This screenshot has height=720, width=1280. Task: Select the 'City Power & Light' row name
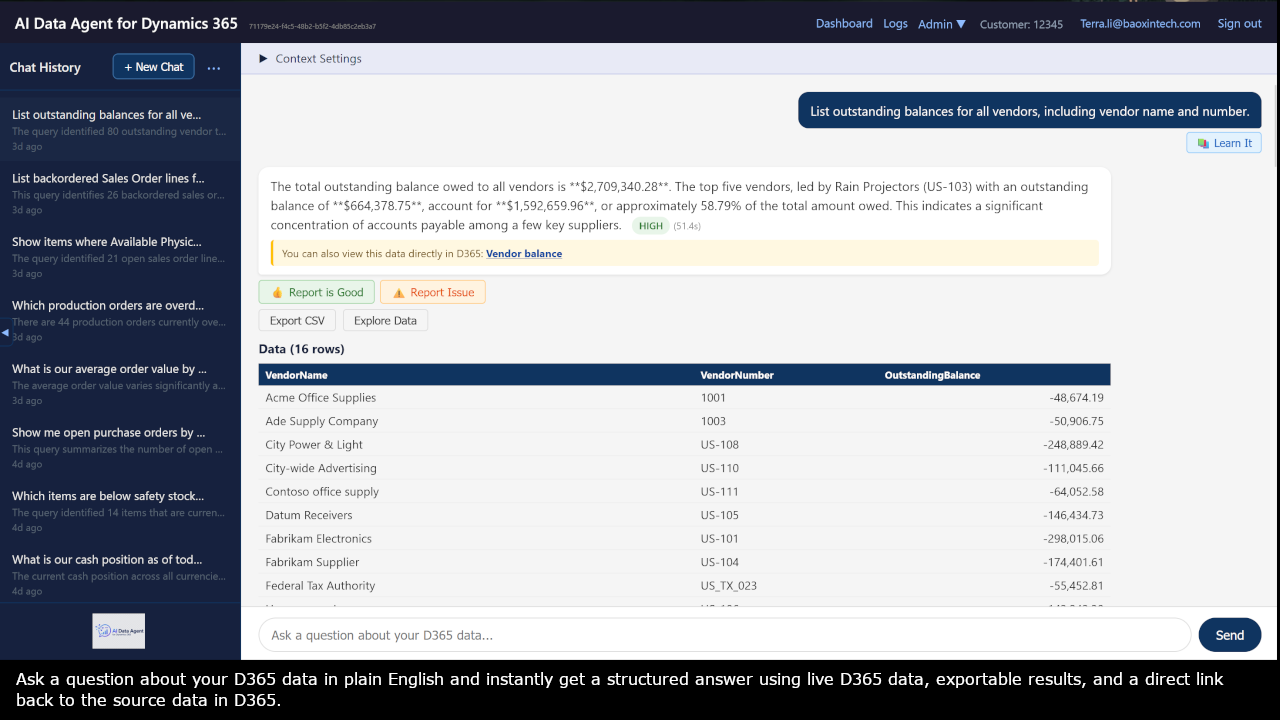click(x=314, y=445)
